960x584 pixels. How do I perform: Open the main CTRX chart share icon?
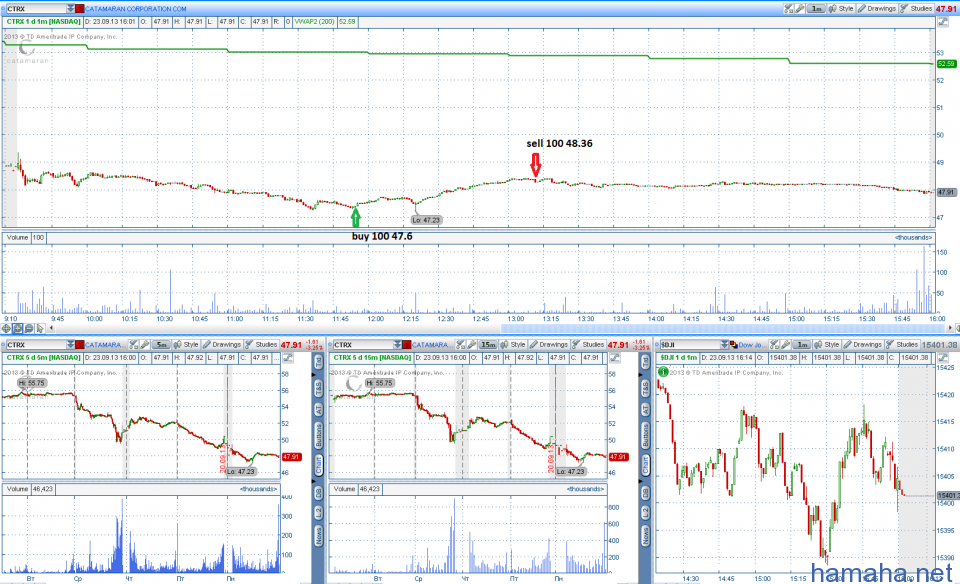coord(789,9)
